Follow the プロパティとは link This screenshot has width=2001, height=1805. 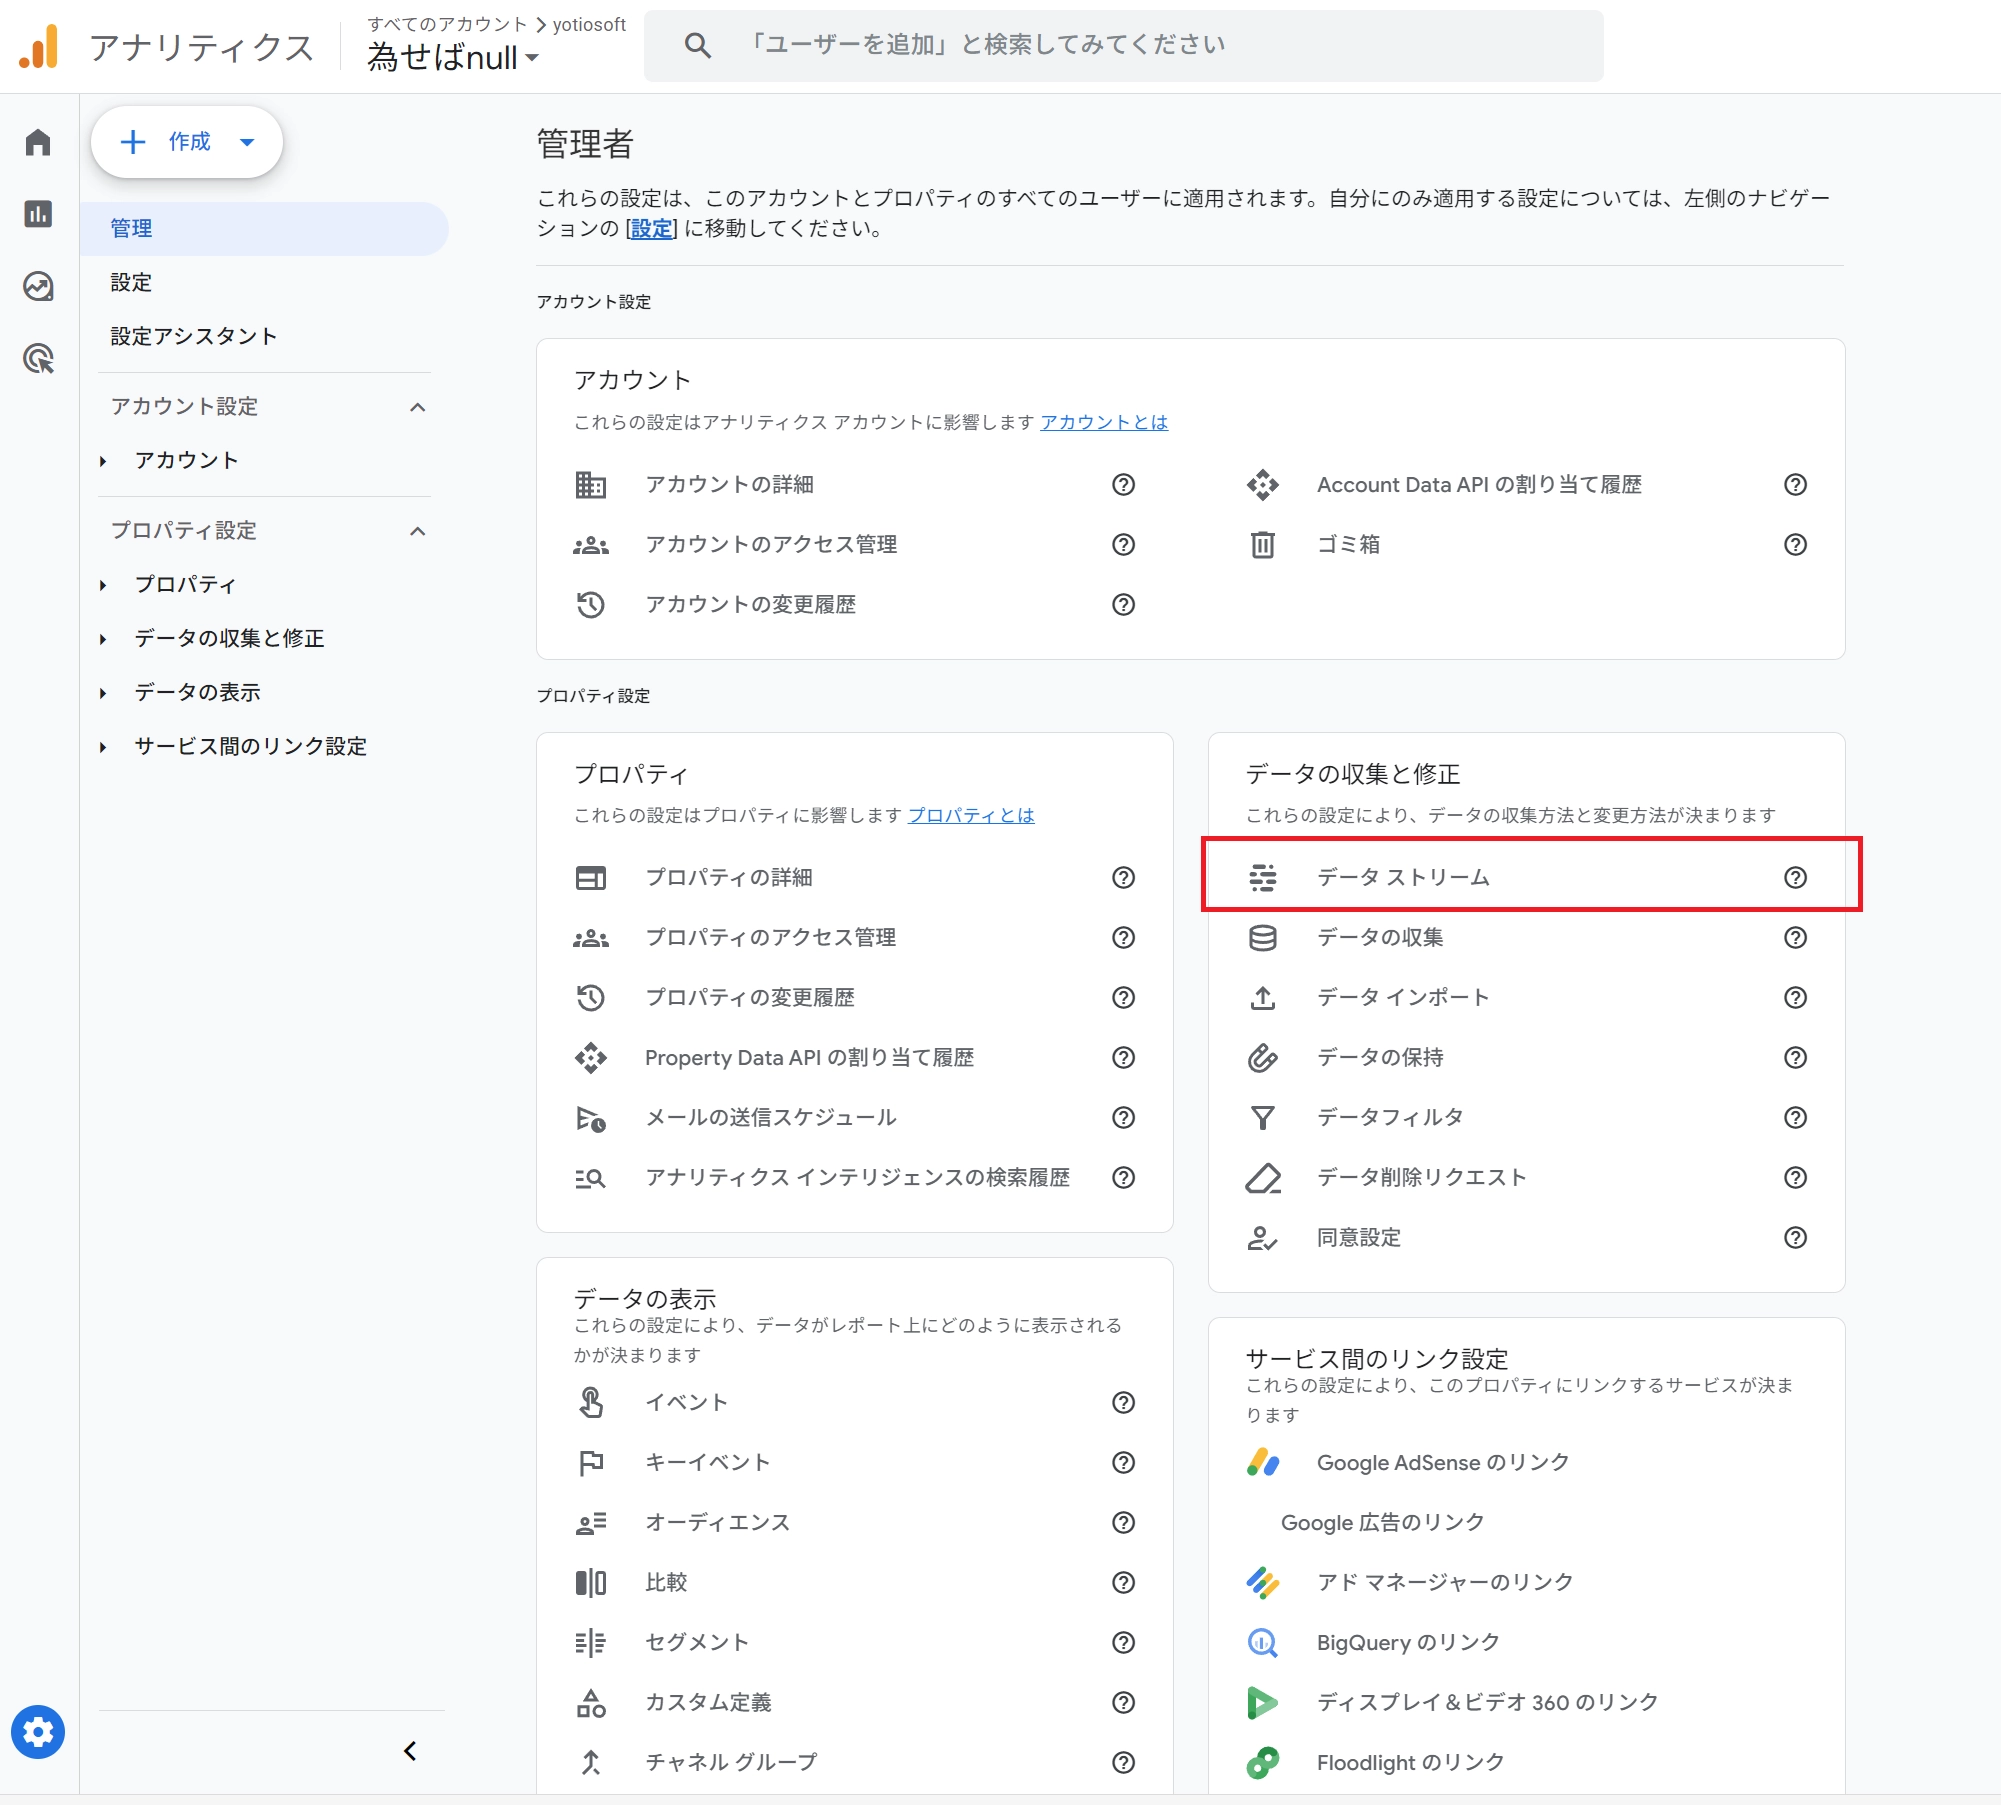click(x=971, y=815)
